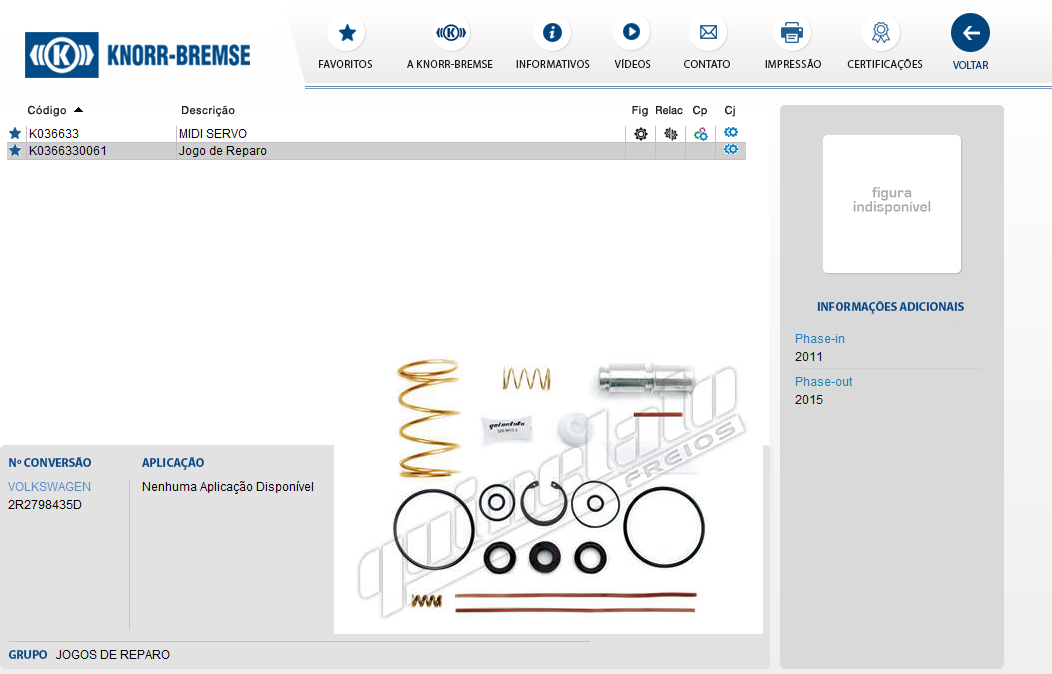Open Cj icon in Jogo de Reparo row
The image size is (1052, 674).
pyautogui.click(x=731, y=150)
